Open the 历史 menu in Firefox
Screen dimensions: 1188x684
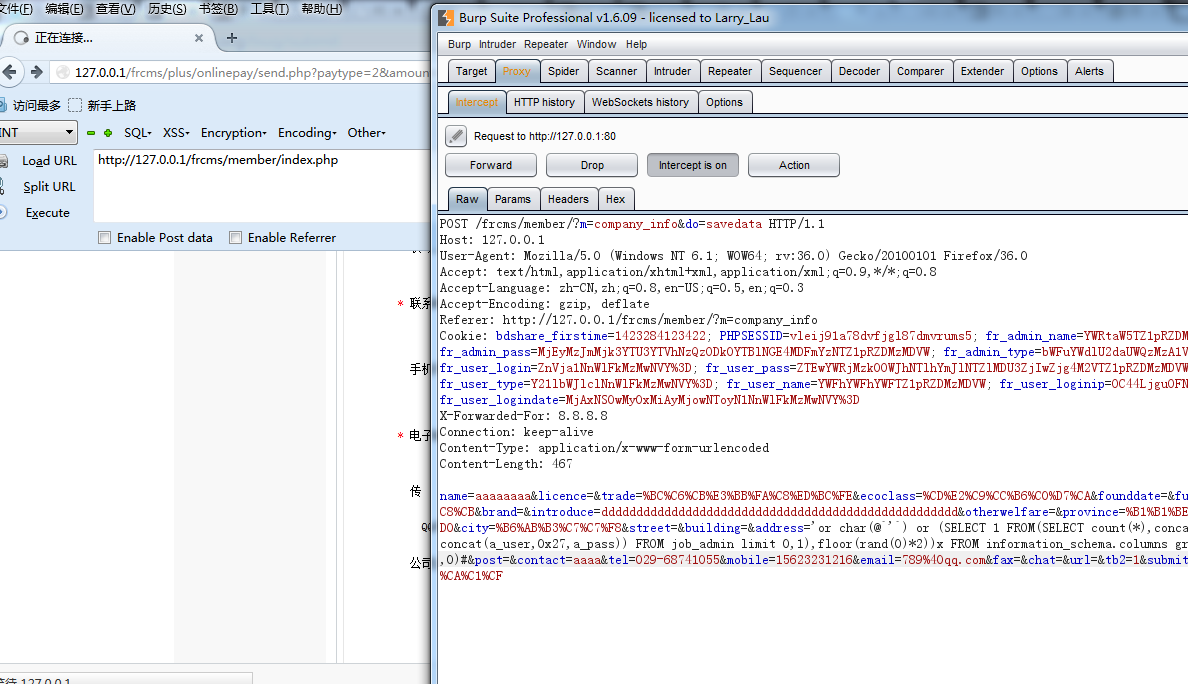pyautogui.click(x=167, y=9)
